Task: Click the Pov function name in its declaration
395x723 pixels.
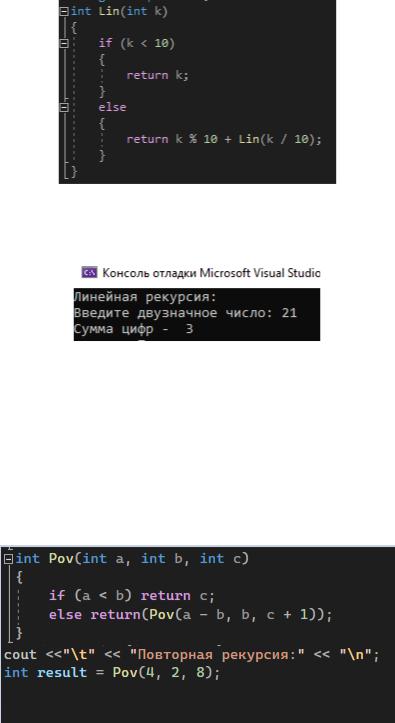Action: click(x=61, y=558)
